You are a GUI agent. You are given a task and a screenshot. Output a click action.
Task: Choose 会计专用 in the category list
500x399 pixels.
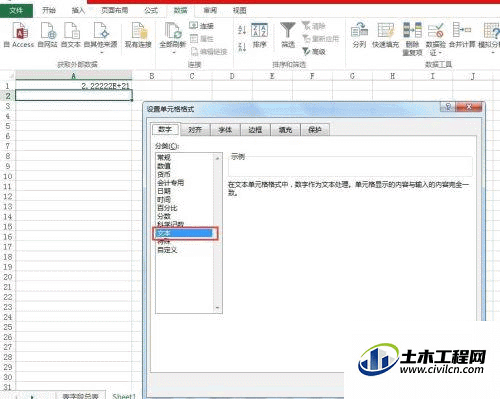pyautogui.click(x=185, y=183)
